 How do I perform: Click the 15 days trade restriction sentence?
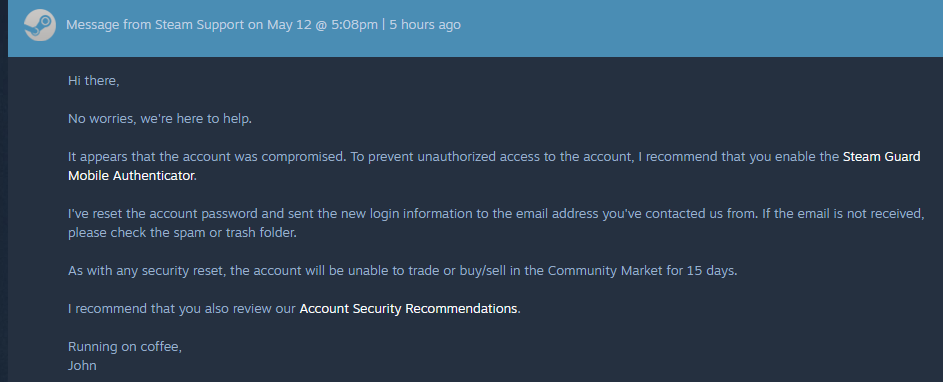click(x=402, y=271)
